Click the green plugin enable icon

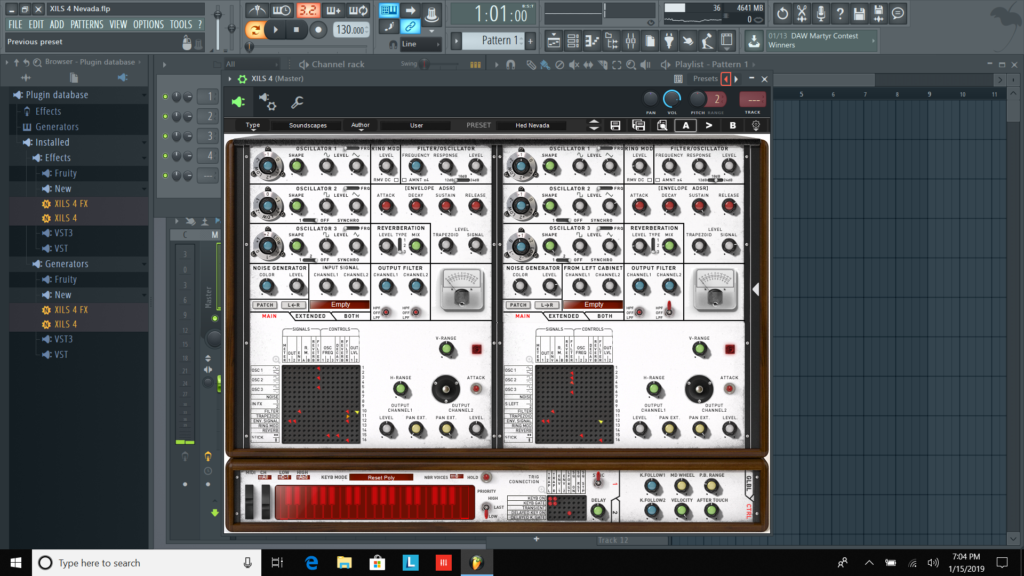click(x=238, y=102)
